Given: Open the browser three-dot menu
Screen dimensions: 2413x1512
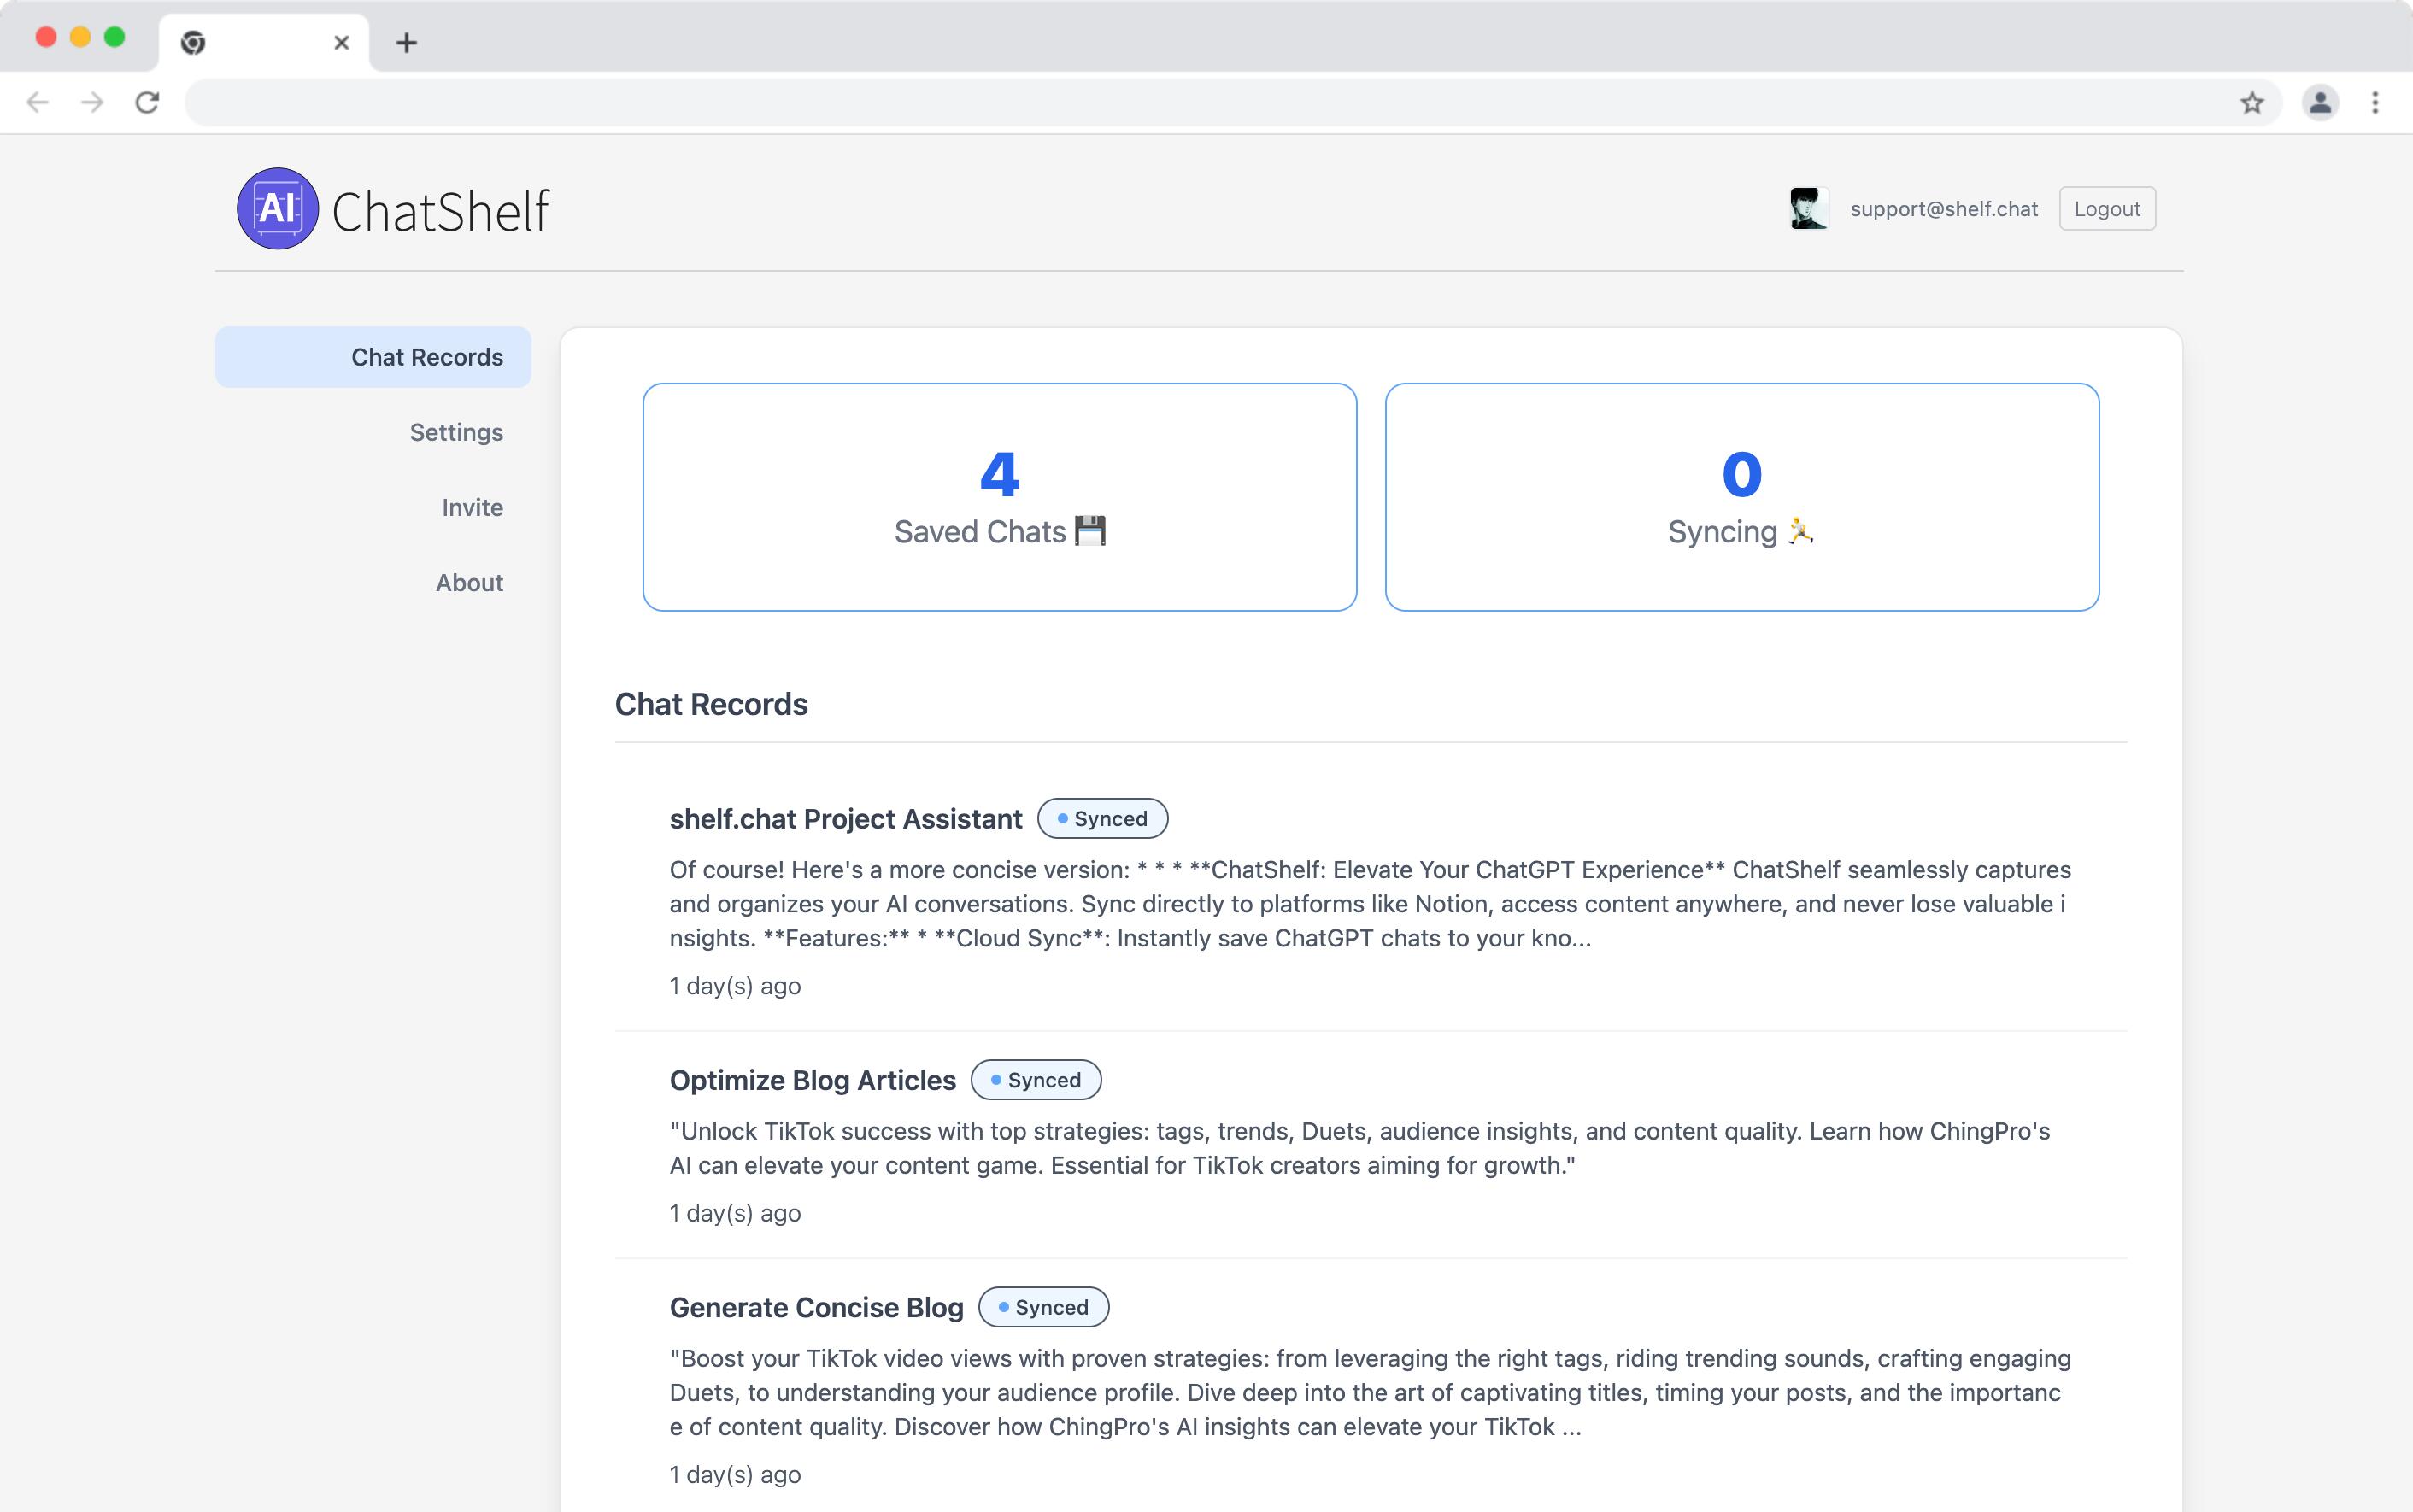Looking at the screenshot, I should [x=2375, y=102].
